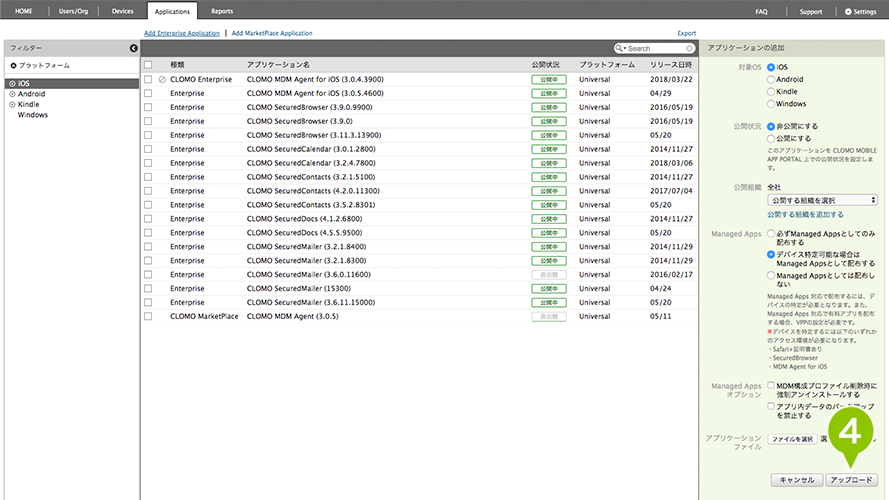
Task: Choose 公開にする publish status
Action: click(x=771, y=139)
